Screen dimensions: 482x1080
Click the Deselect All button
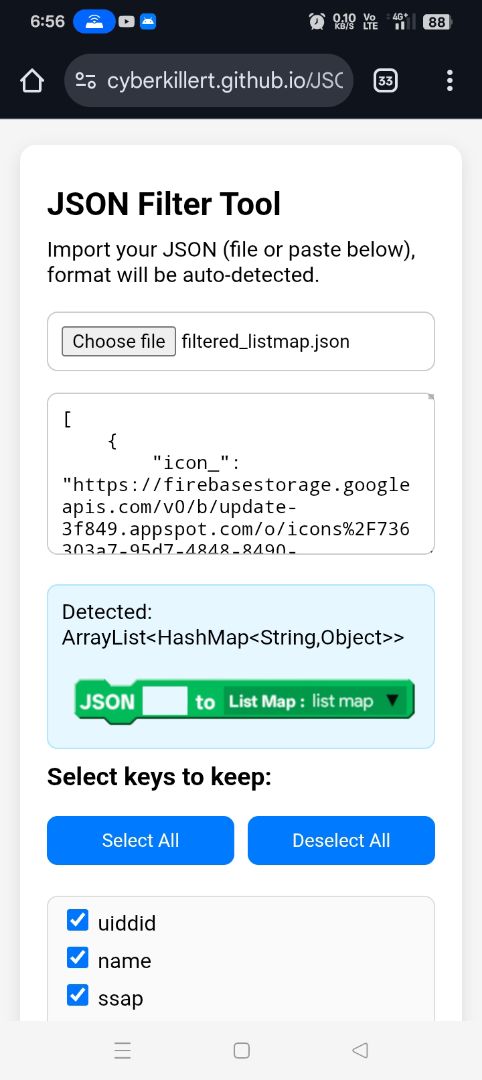click(342, 840)
